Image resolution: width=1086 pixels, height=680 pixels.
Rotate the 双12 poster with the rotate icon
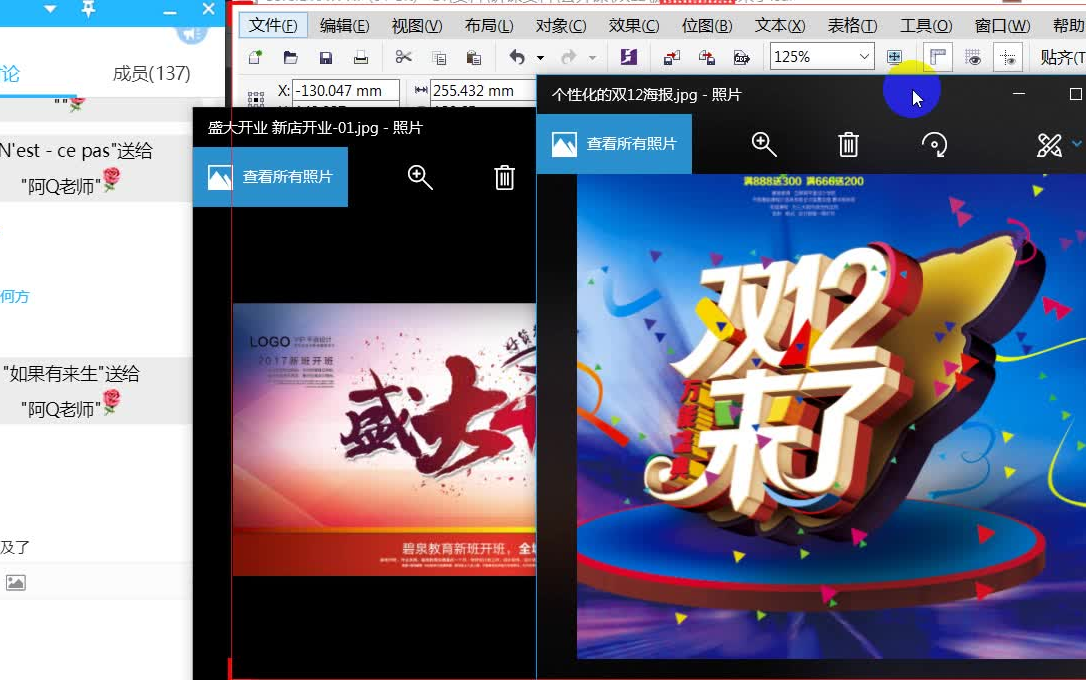[934, 144]
